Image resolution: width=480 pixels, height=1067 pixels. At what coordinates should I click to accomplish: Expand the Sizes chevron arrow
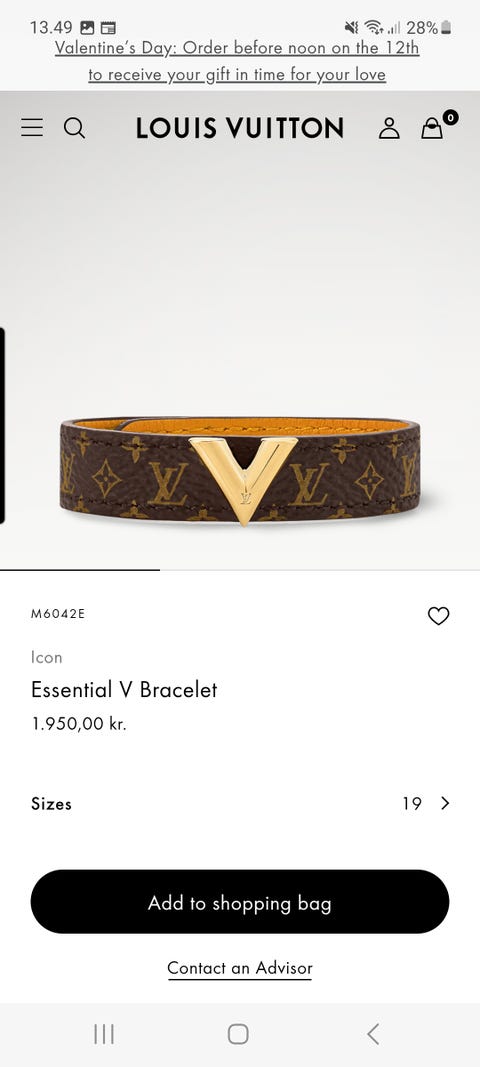pos(445,803)
